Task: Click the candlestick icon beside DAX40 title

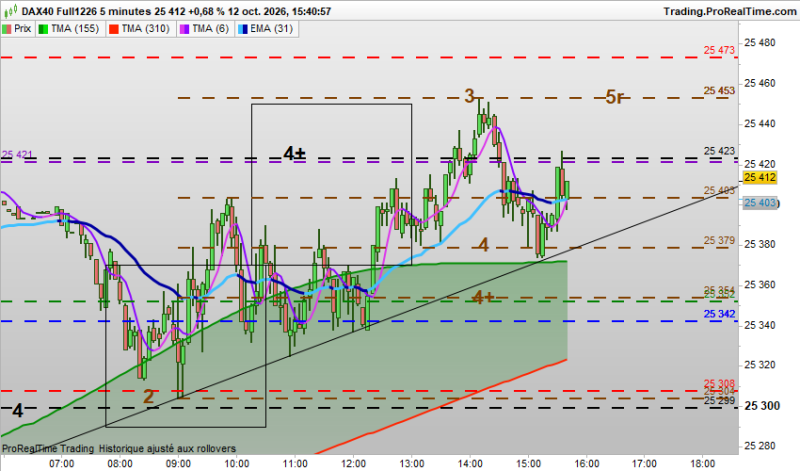Action: (x=10, y=10)
